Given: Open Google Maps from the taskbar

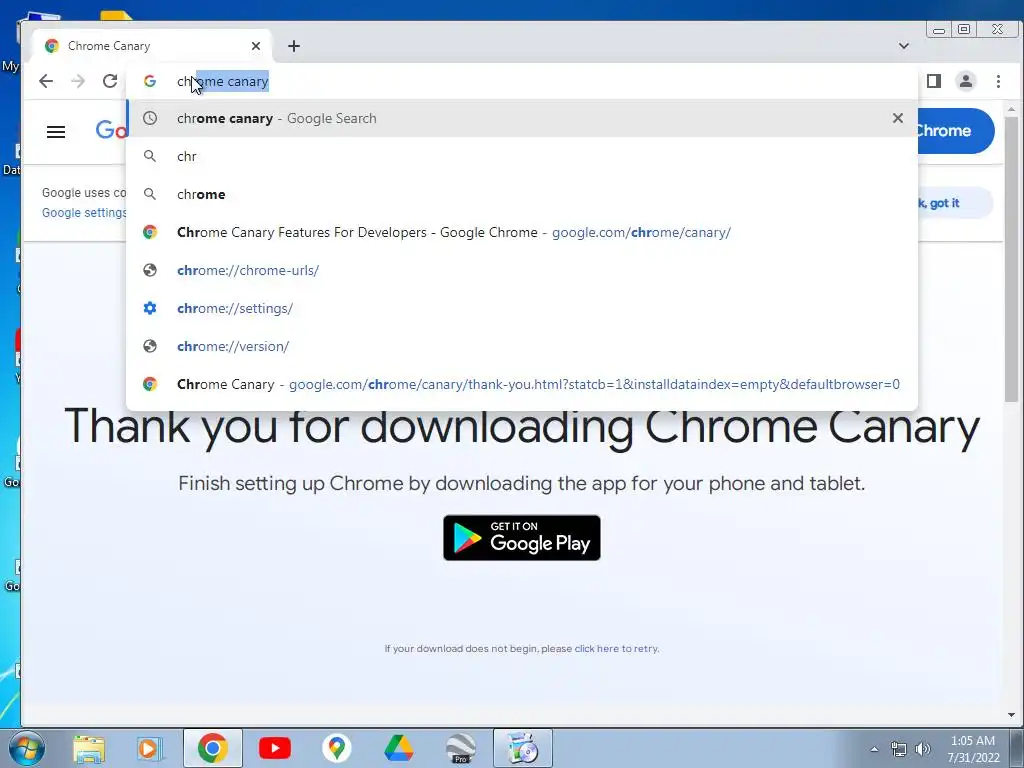Looking at the screenshot, I should click(x=336, y=748).
